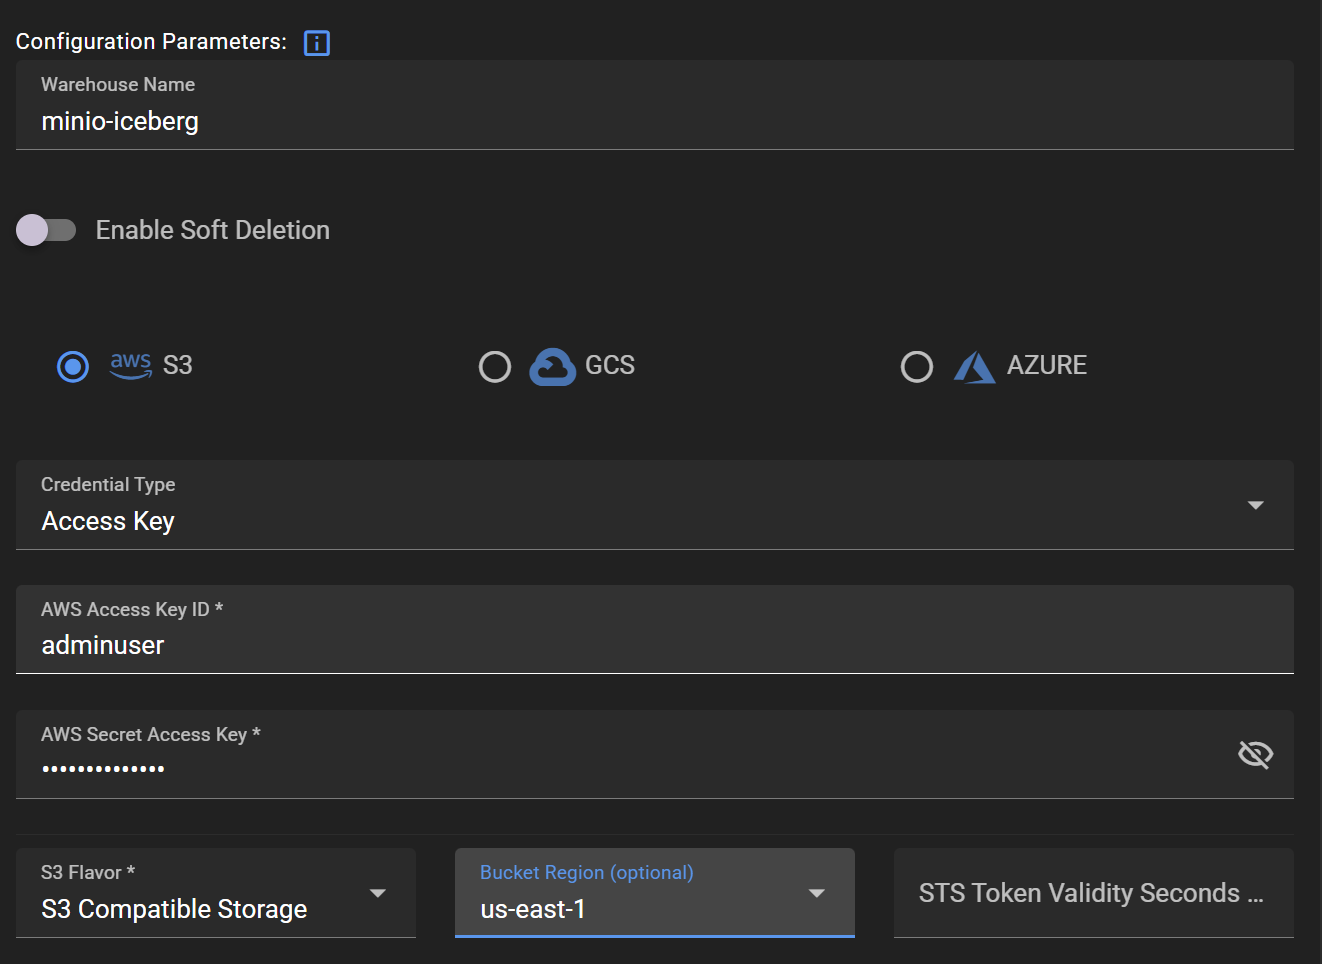The width and height of the screenshot is (1322, 964).
Task: Select the S3 radio button
Action: (x=73, y=367)
